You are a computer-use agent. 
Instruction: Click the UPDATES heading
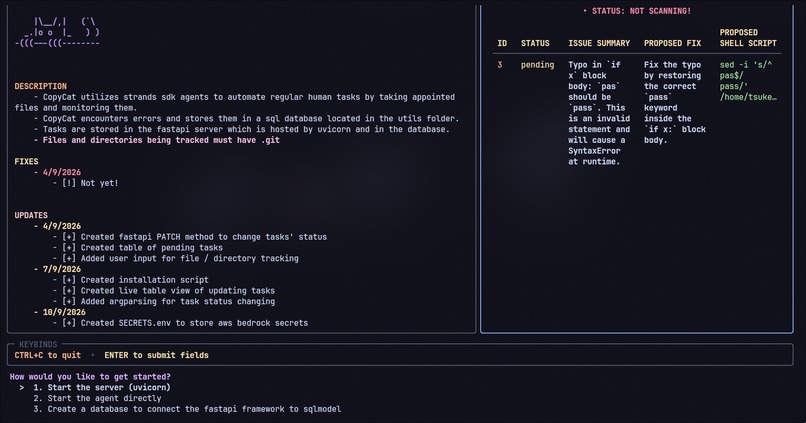tap(31, 215)
